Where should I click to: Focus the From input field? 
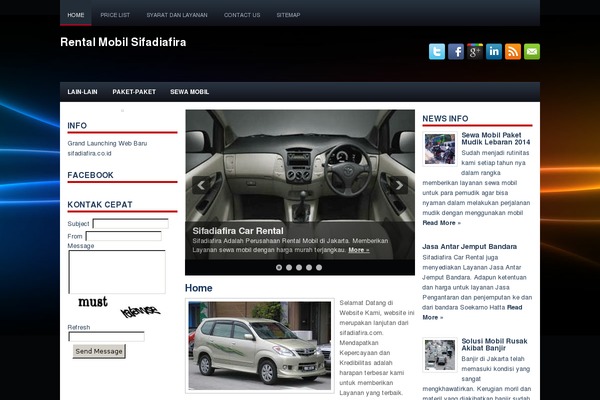[123, 236]
